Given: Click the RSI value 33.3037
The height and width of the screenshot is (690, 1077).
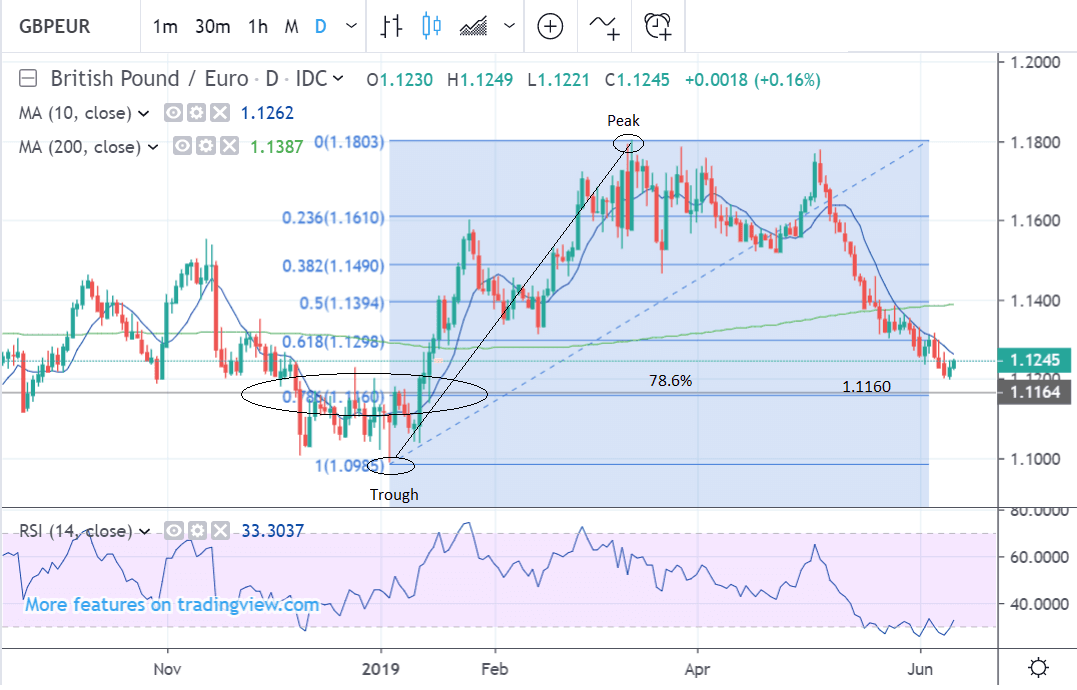Looking at the screenshot, I should [x=273, y=531].
